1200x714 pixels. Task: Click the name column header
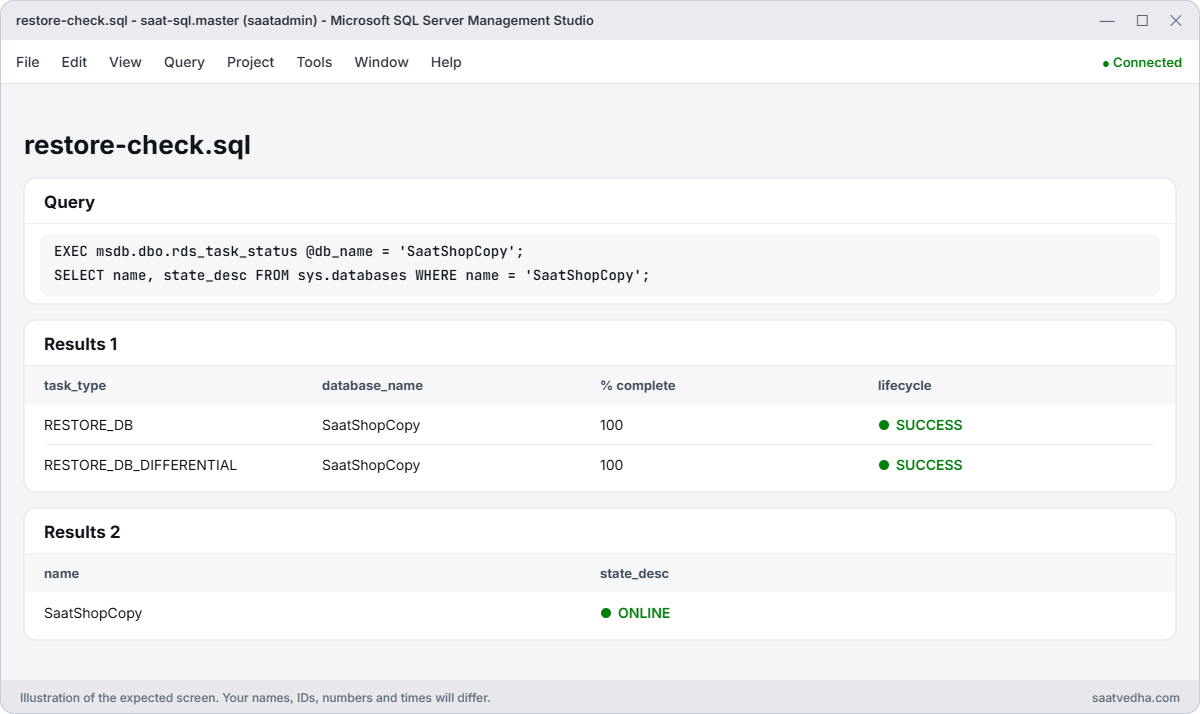61,573
